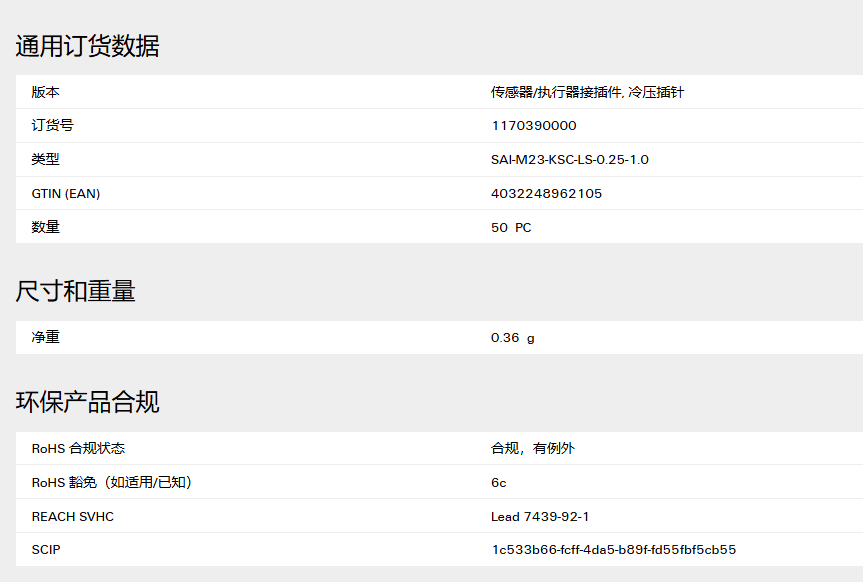The width and height of the screenshot is (863, 582).
Task: Click the GTIN value 4032248962105
Action: pos(547,194)
